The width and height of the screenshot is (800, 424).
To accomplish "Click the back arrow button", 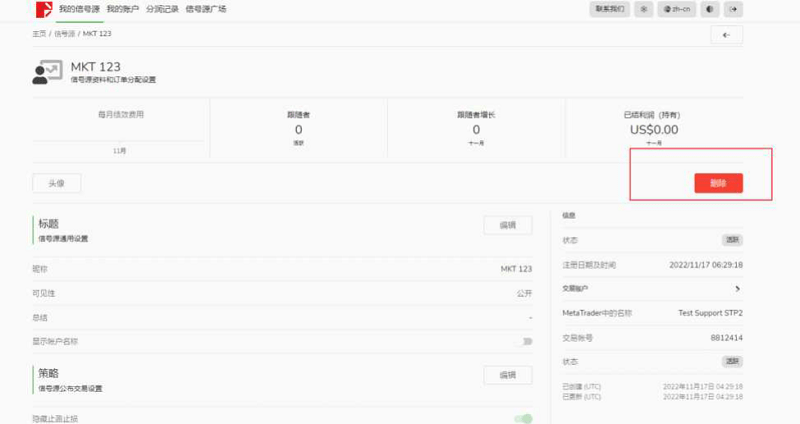I will (x=726, y=35).
